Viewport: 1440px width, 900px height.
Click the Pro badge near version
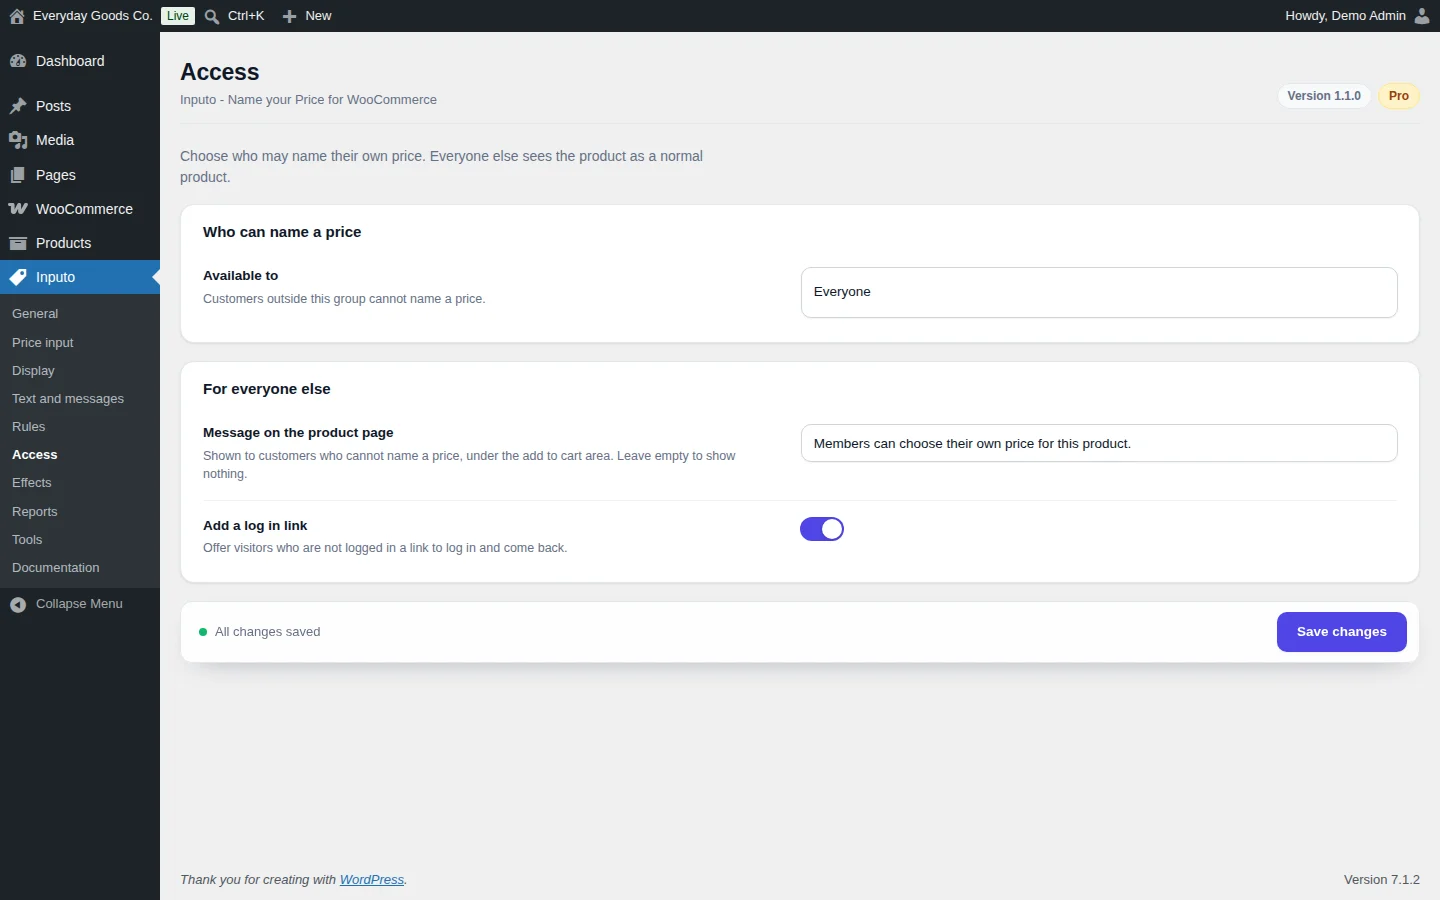coord(1398,96)
